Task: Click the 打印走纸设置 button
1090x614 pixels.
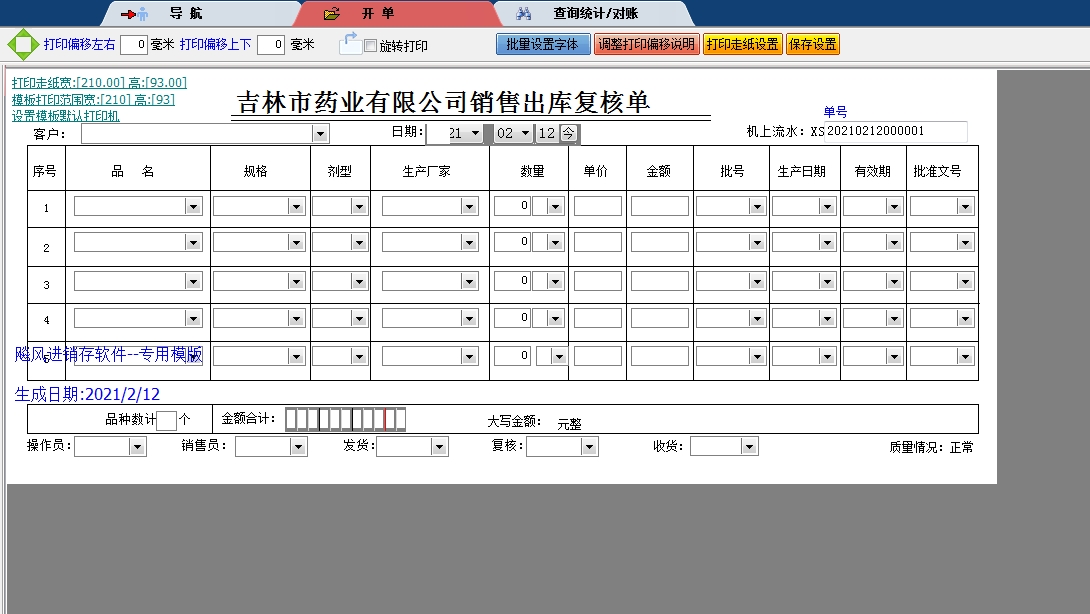Action: (x=742, y=45)
